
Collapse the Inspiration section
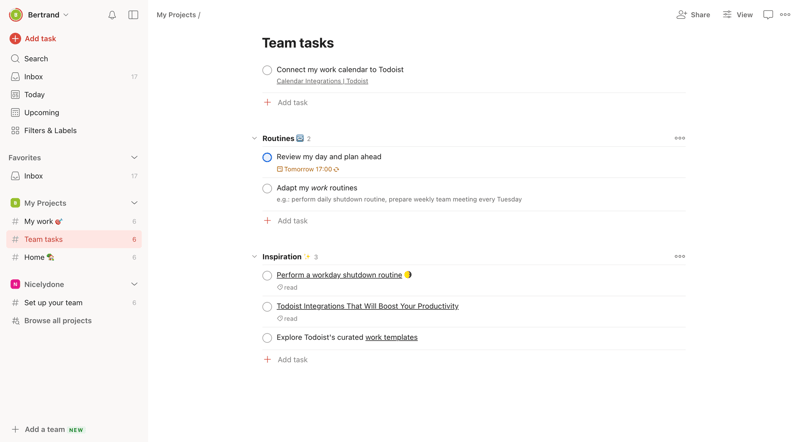(254, 257)
